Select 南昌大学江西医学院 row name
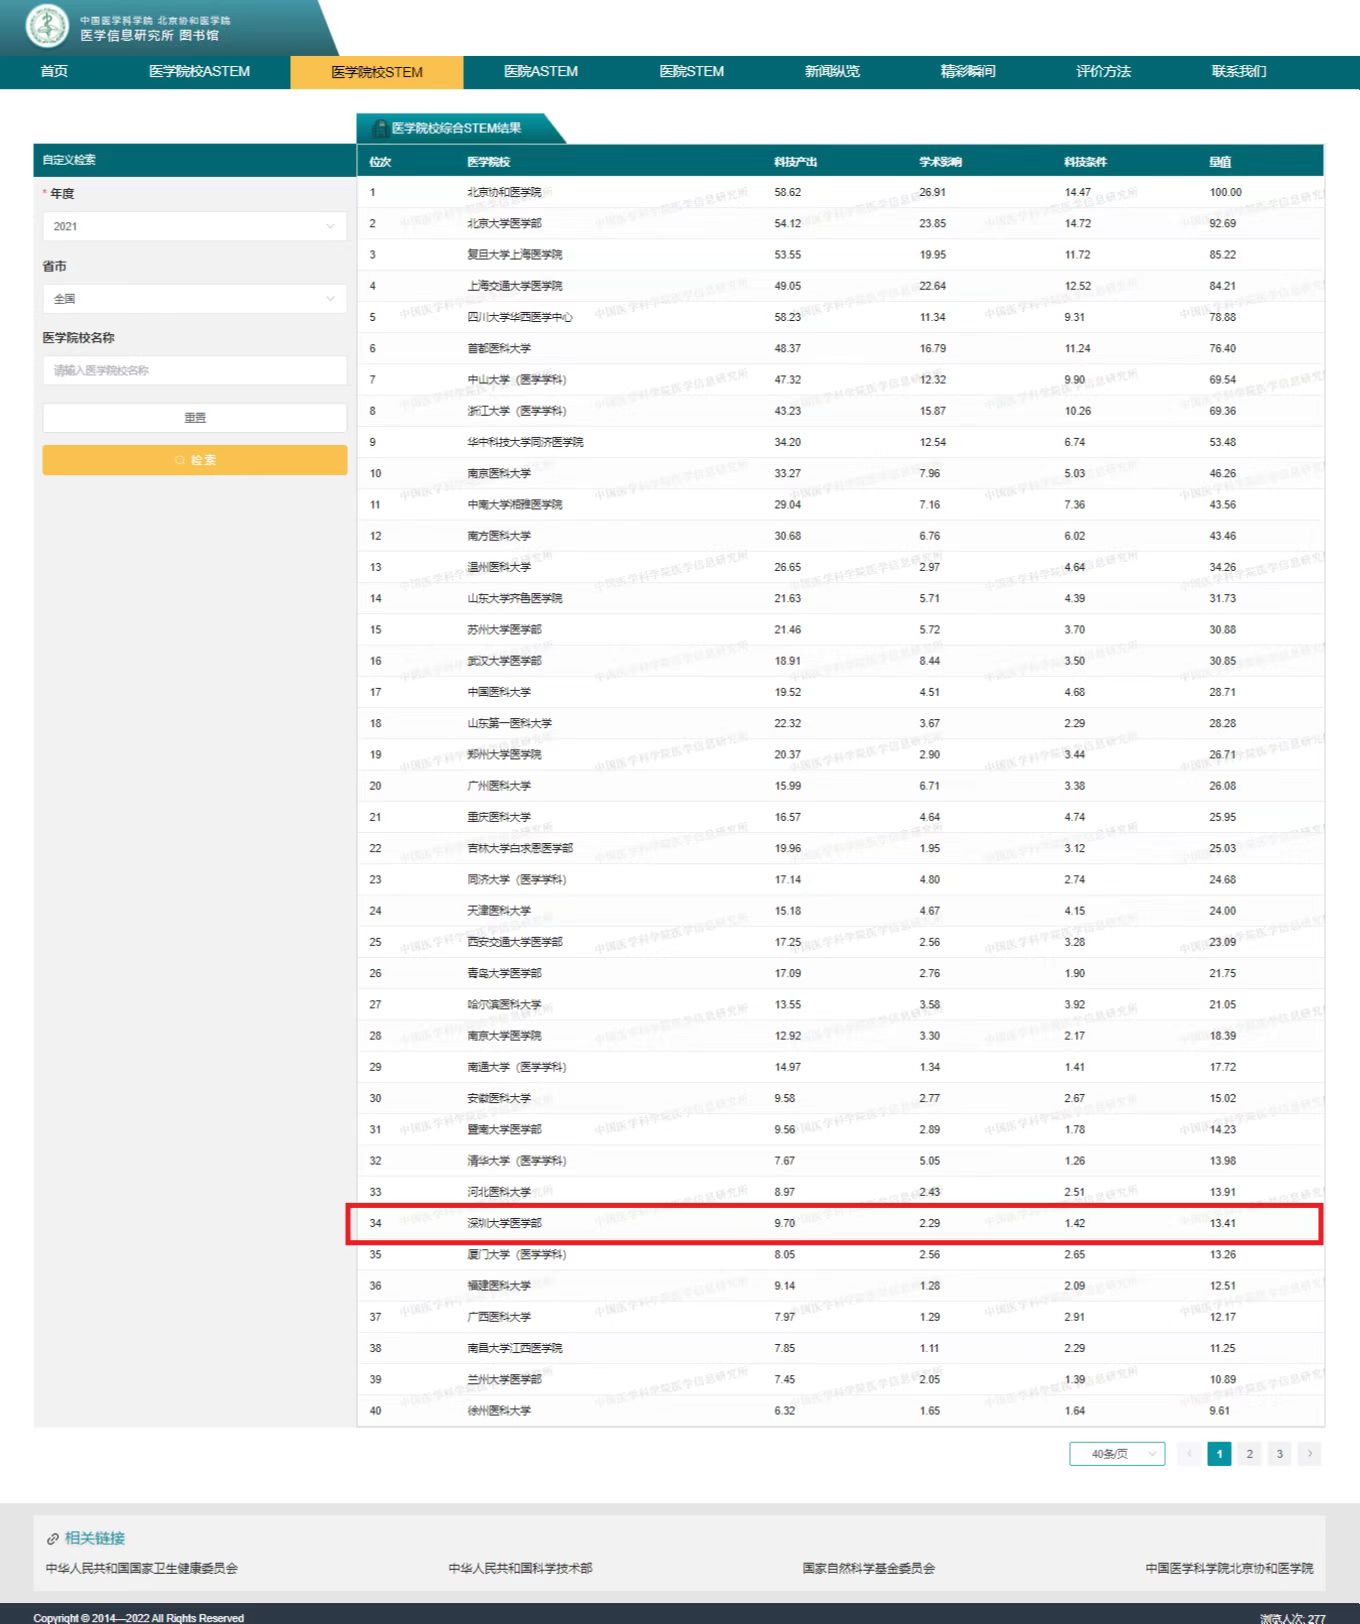 (x=515, y=1348)
